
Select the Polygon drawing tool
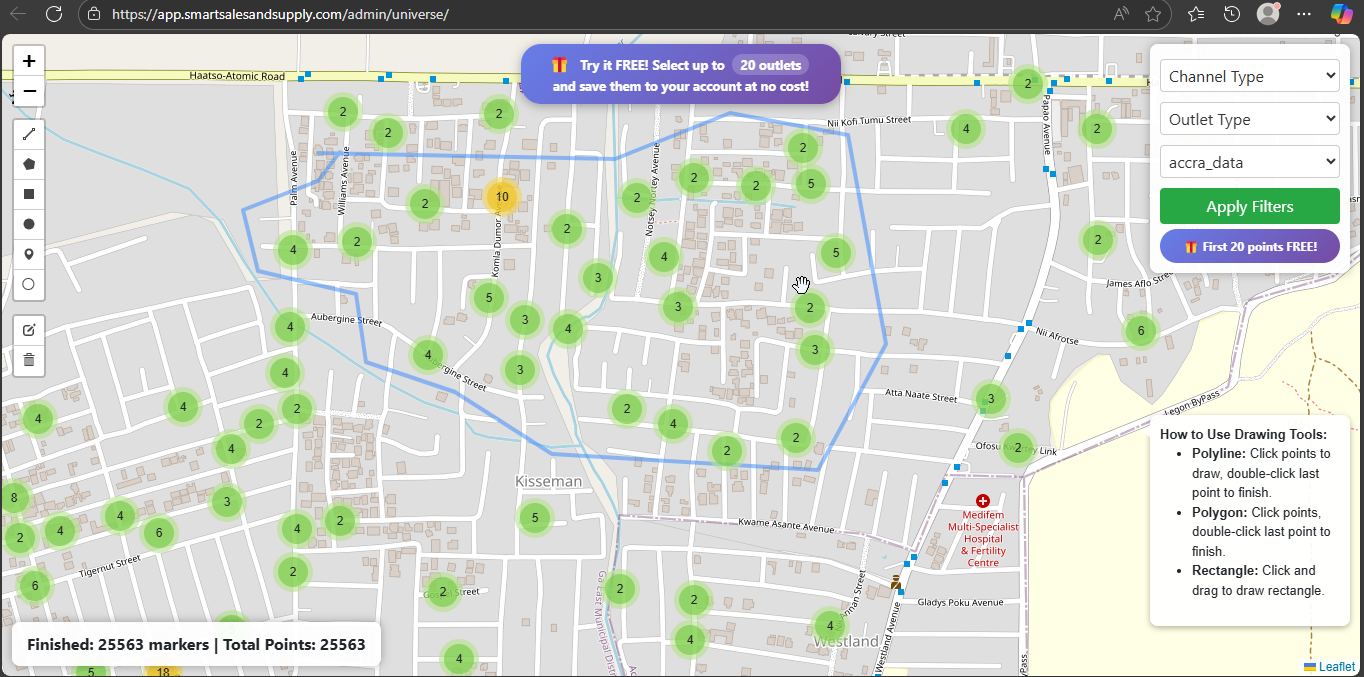pos(29,163)
